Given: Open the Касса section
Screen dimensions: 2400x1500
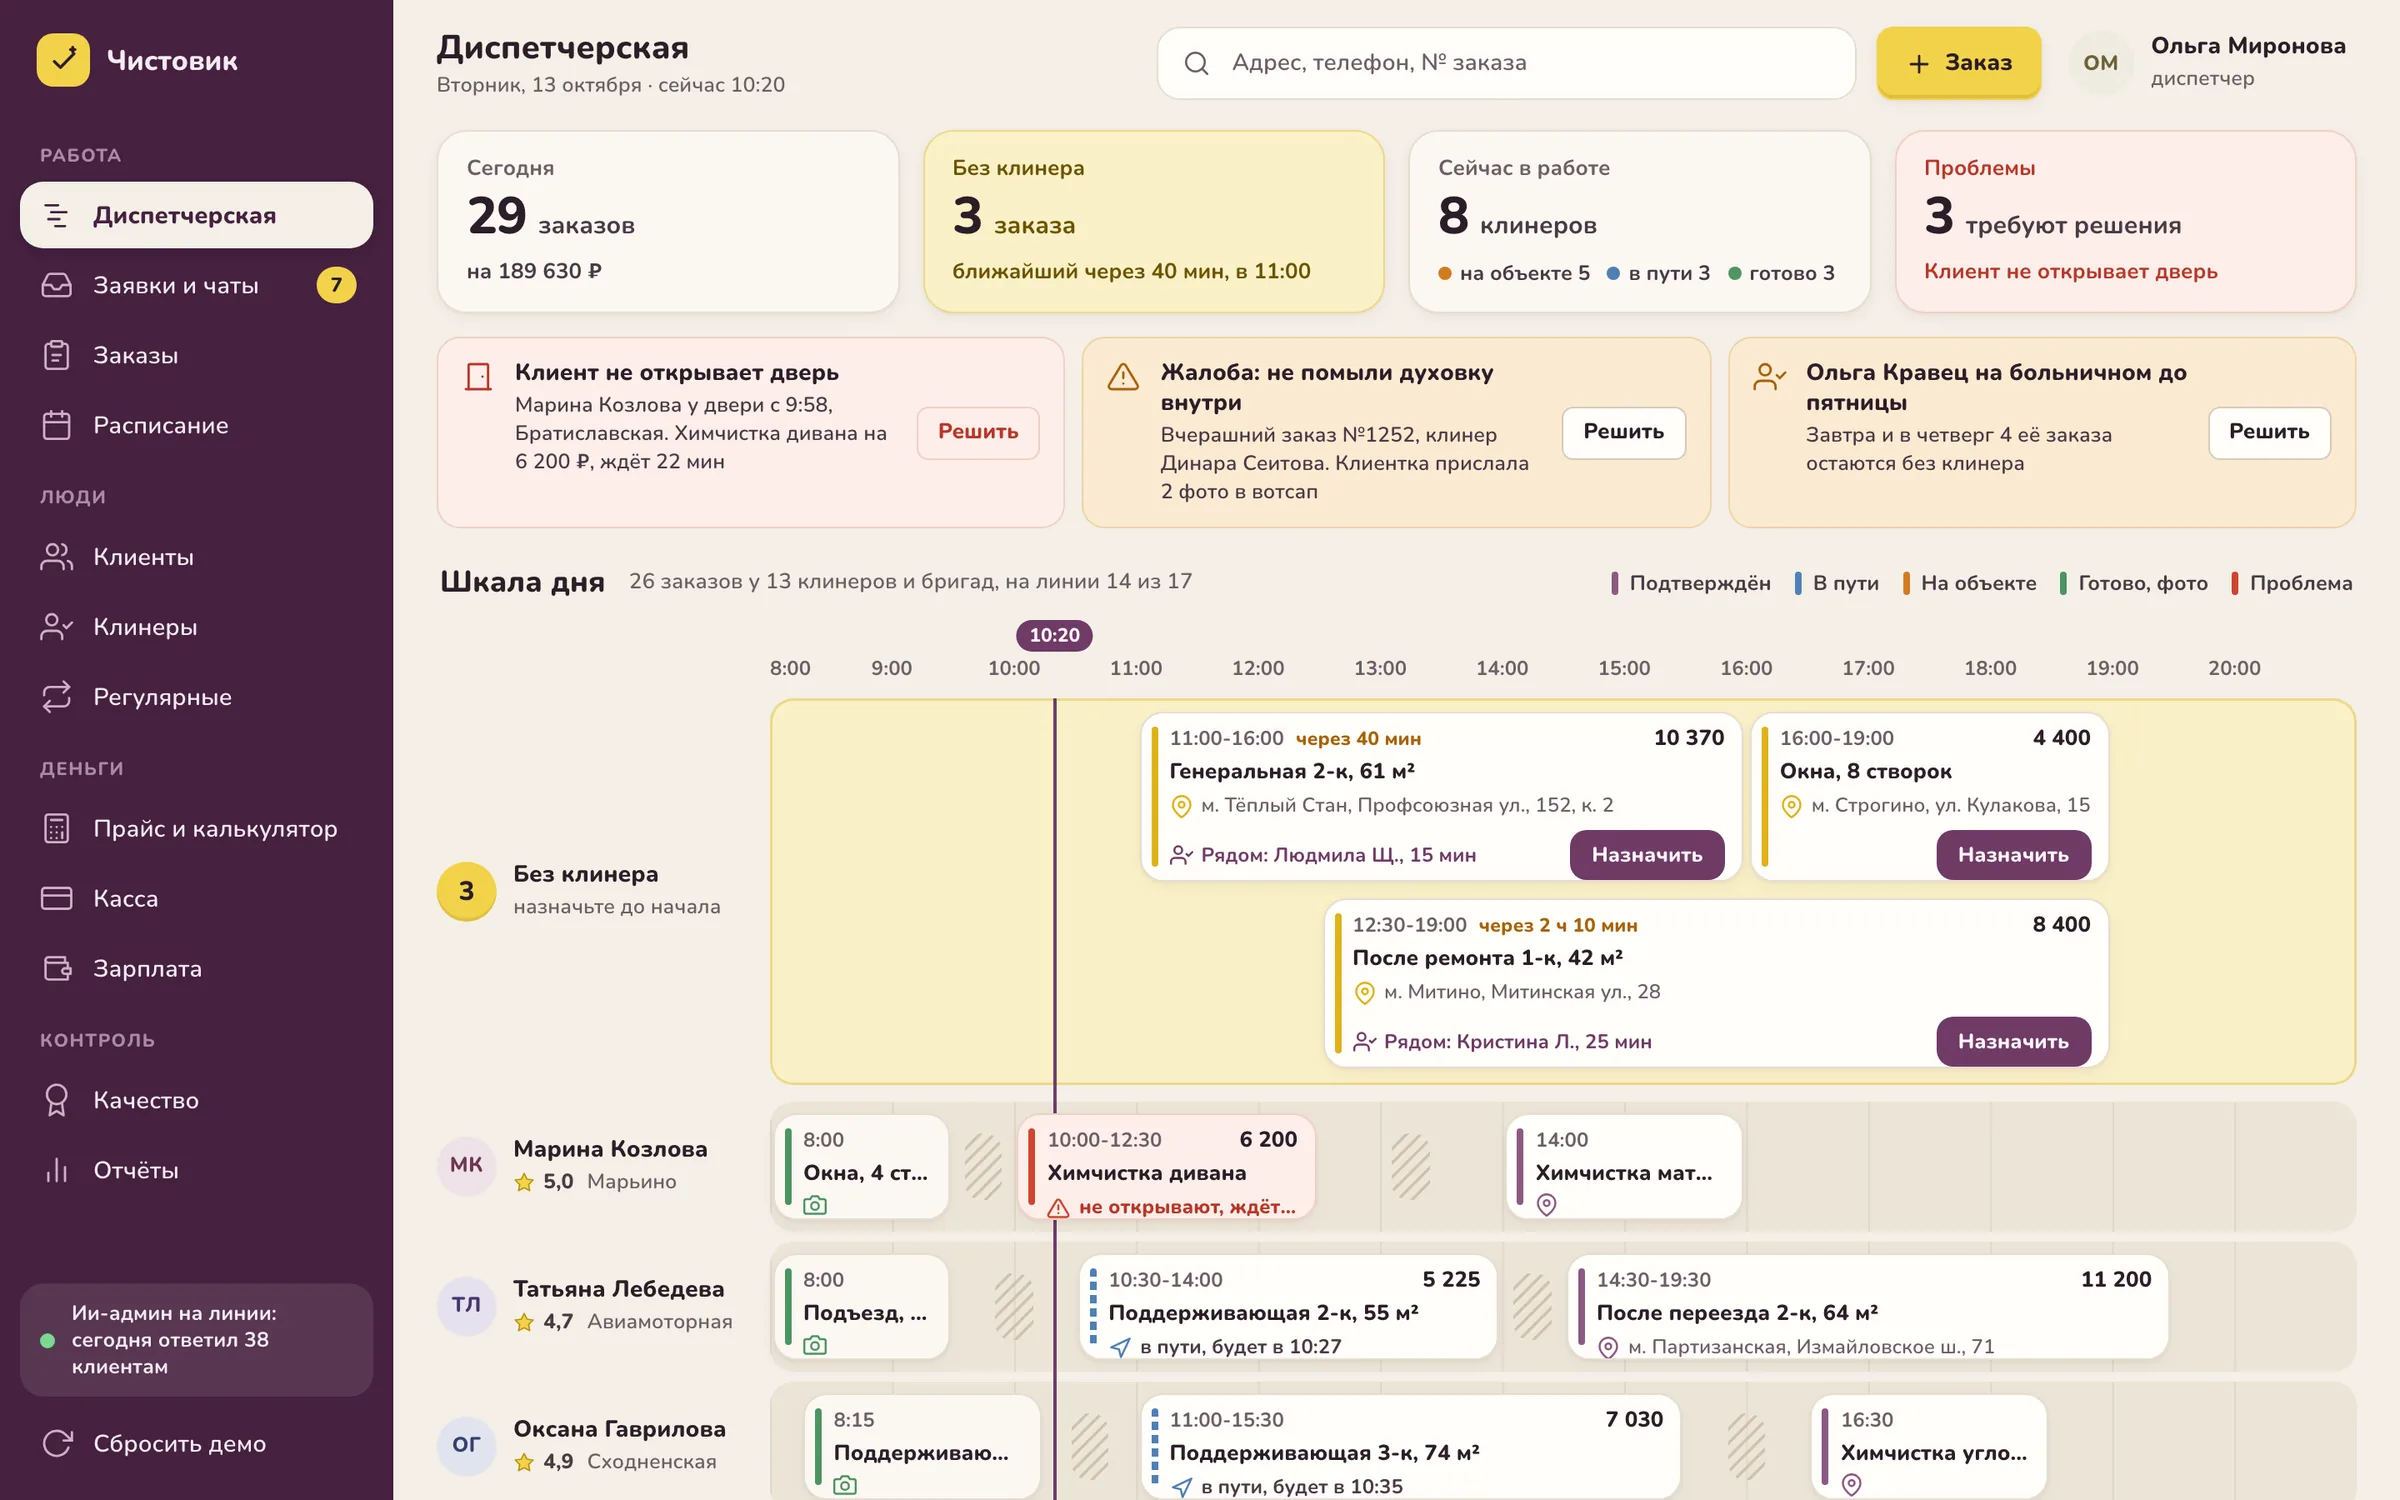Looking at the screenshot, I should [196, 899].
